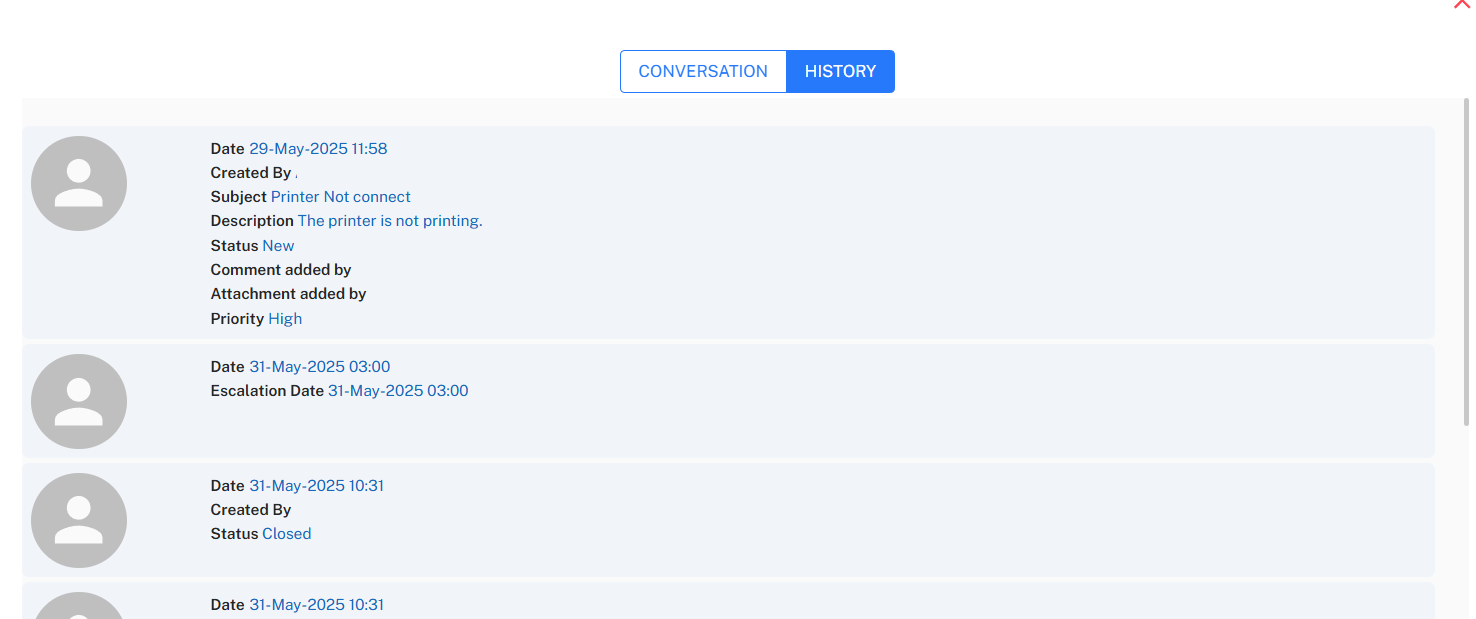Click the Attachment added by label
The height and width of the screenshot is (619, 1476).
click(x=288, y=294)
